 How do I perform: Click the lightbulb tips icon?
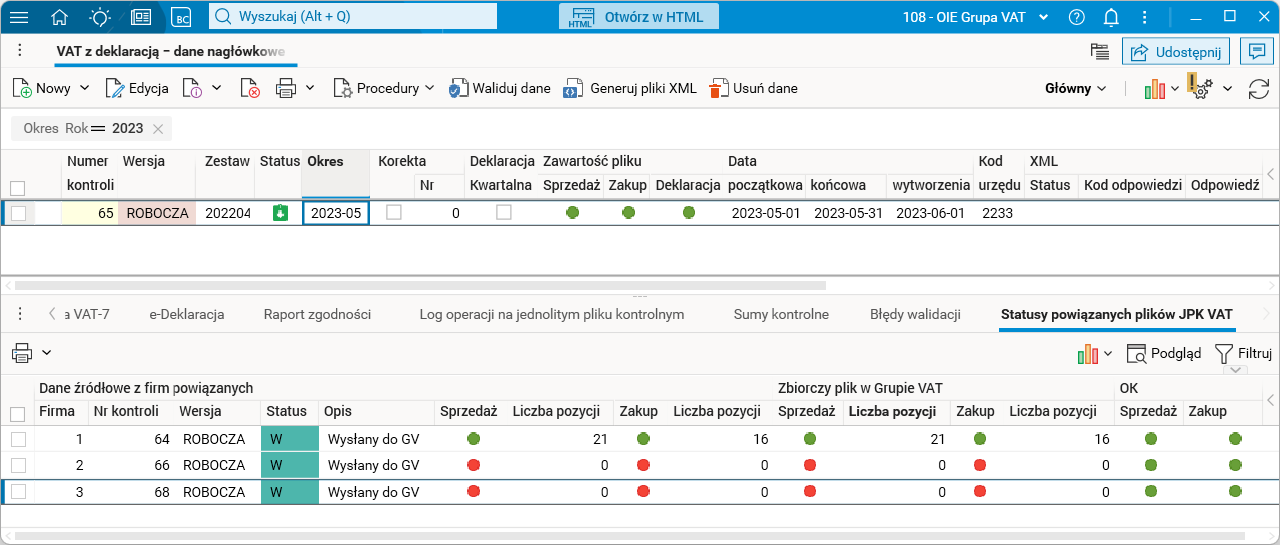(x=100, y=17)
